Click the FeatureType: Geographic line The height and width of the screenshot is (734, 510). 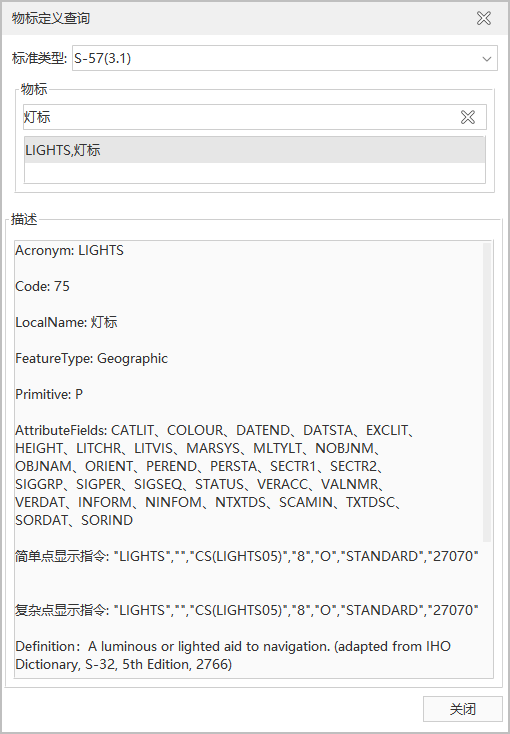tap(91, 359)
